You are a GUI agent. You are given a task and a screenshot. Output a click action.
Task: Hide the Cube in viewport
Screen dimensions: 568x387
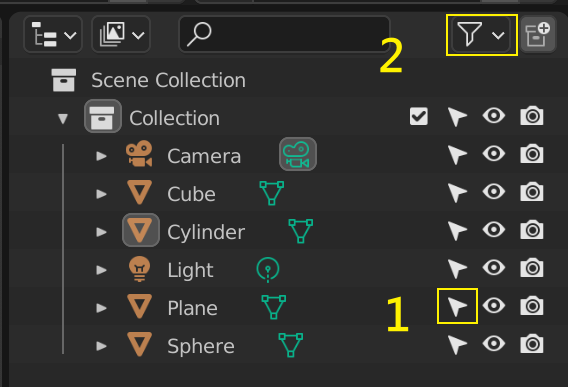coord(494,192)
